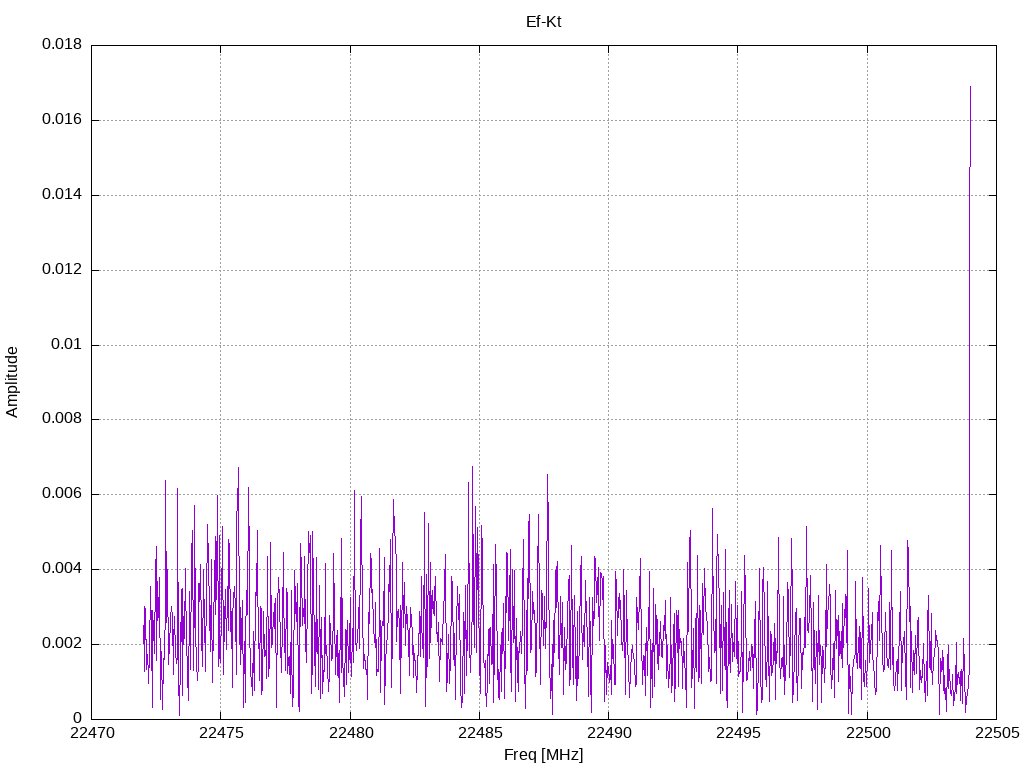Click the "Amplitude" y-axis label
The image size is (1024, 768).
12,382
